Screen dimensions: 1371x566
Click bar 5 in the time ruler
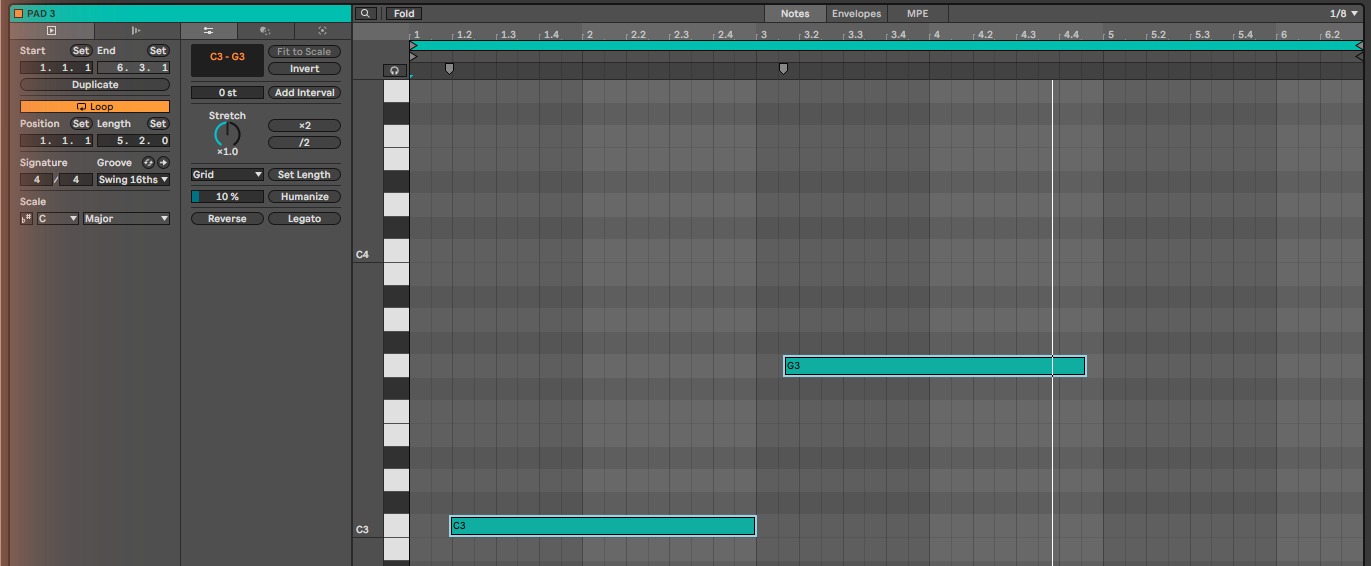[1110, 35]
